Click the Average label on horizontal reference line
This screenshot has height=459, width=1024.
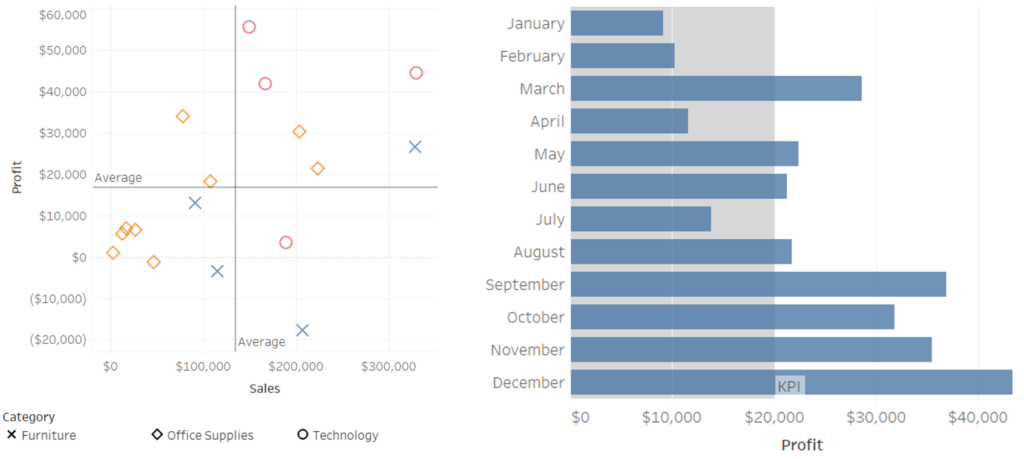[x=118, y=178]
